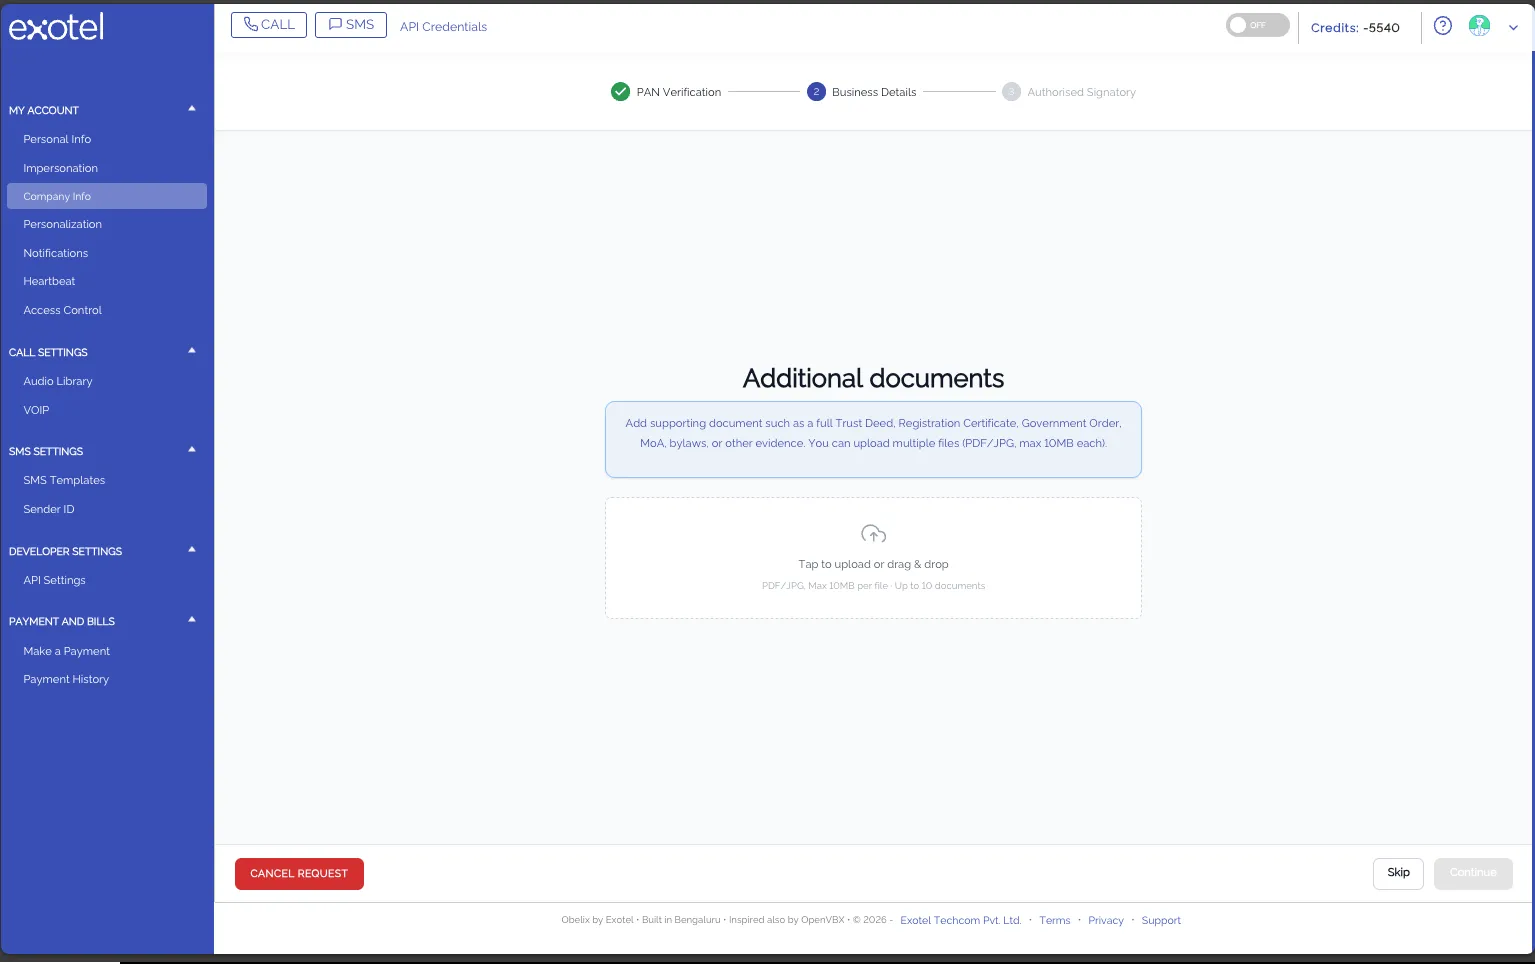1535x964 pixels.
Task: Go to Sender ID page
Action: [49, 509]
